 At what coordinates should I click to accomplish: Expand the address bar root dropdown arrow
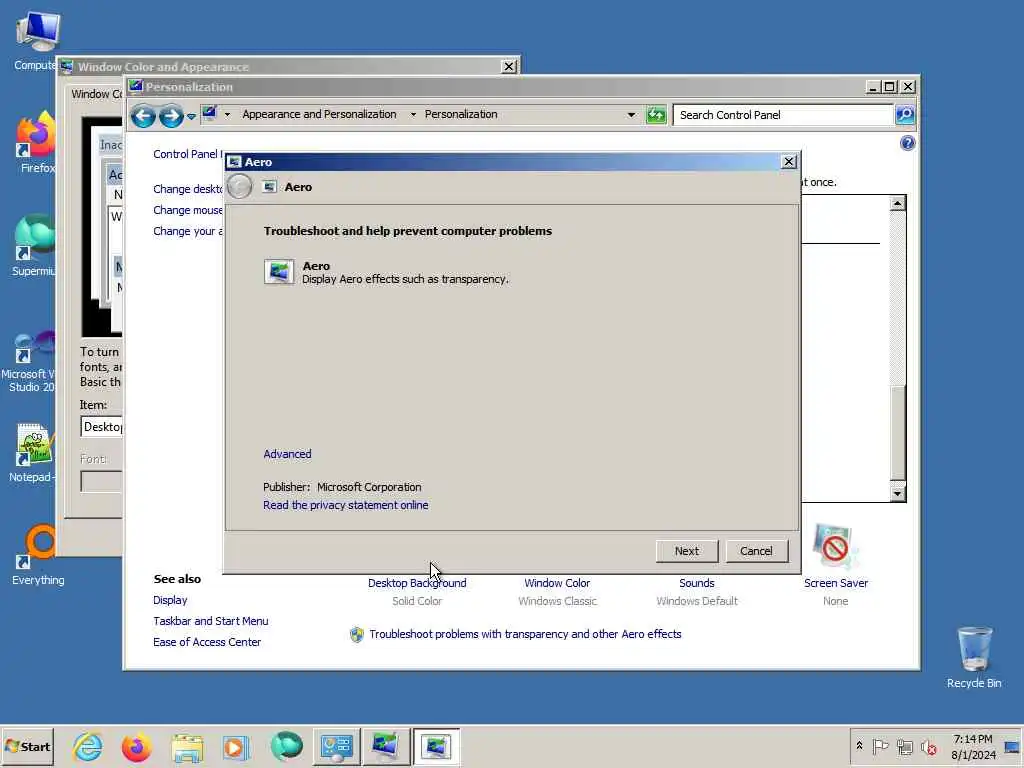point(227,114)
